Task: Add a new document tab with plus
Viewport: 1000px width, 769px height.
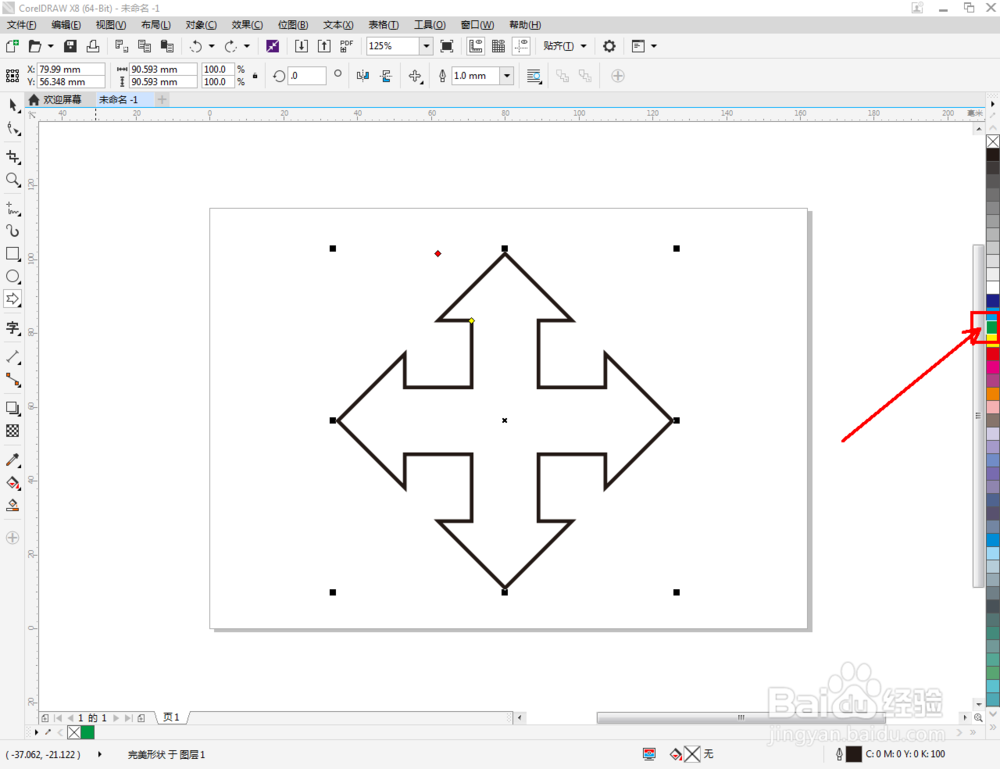Action: pos(162,99)
